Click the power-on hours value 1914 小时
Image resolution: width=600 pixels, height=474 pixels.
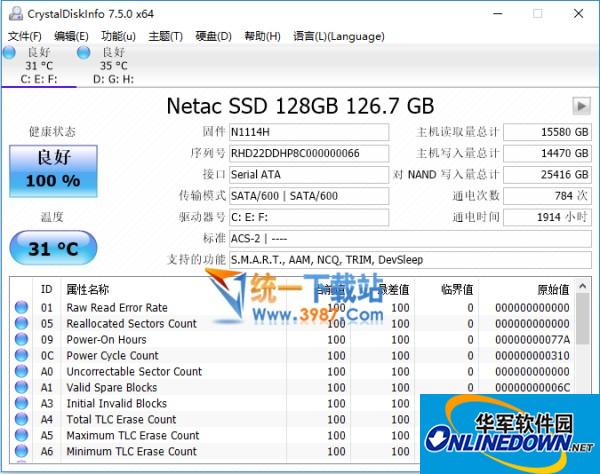click(547, 217)
